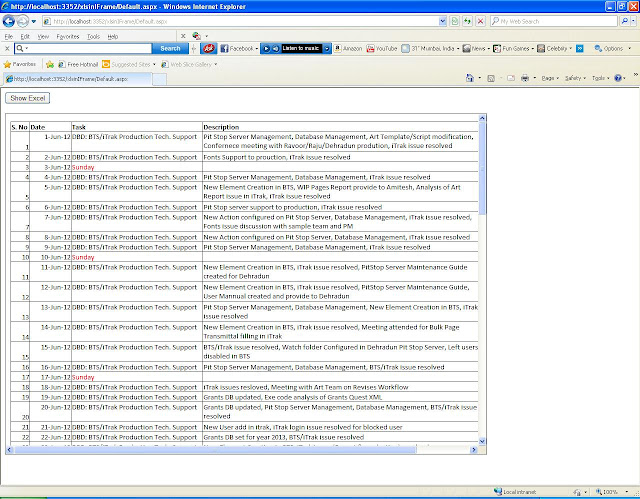Click the Refresh page icon
This screenshot has height=499, width=640.
point(467,21)
